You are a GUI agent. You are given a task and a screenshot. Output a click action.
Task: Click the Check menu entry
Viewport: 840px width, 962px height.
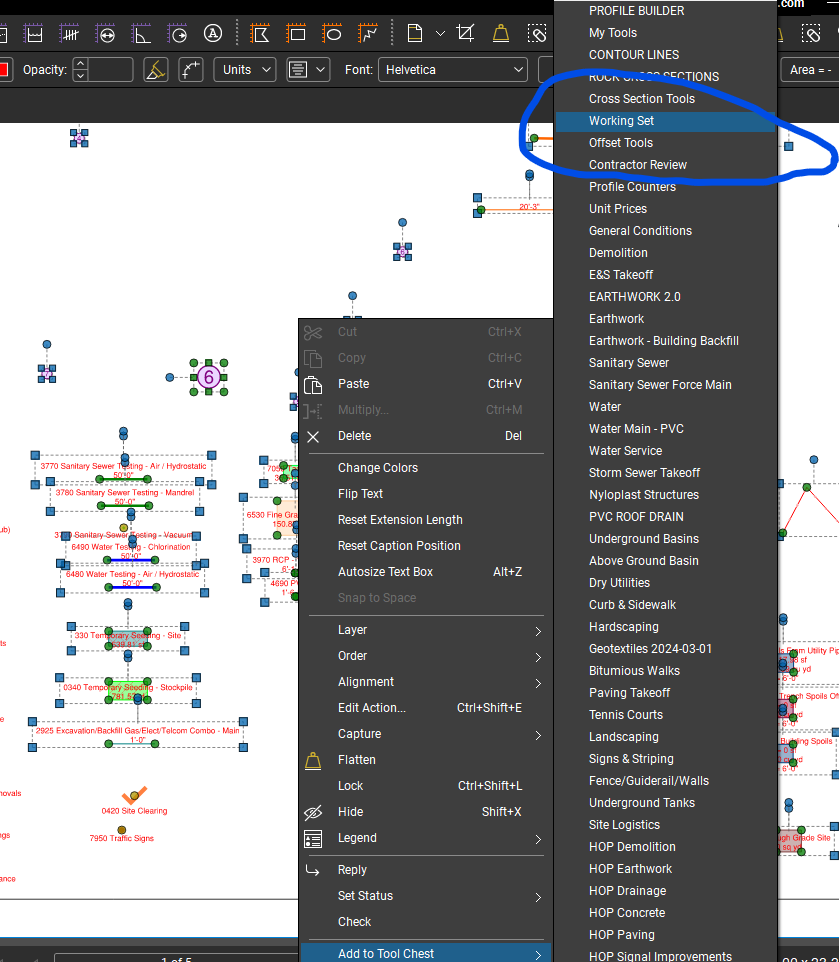coord(426,922)
